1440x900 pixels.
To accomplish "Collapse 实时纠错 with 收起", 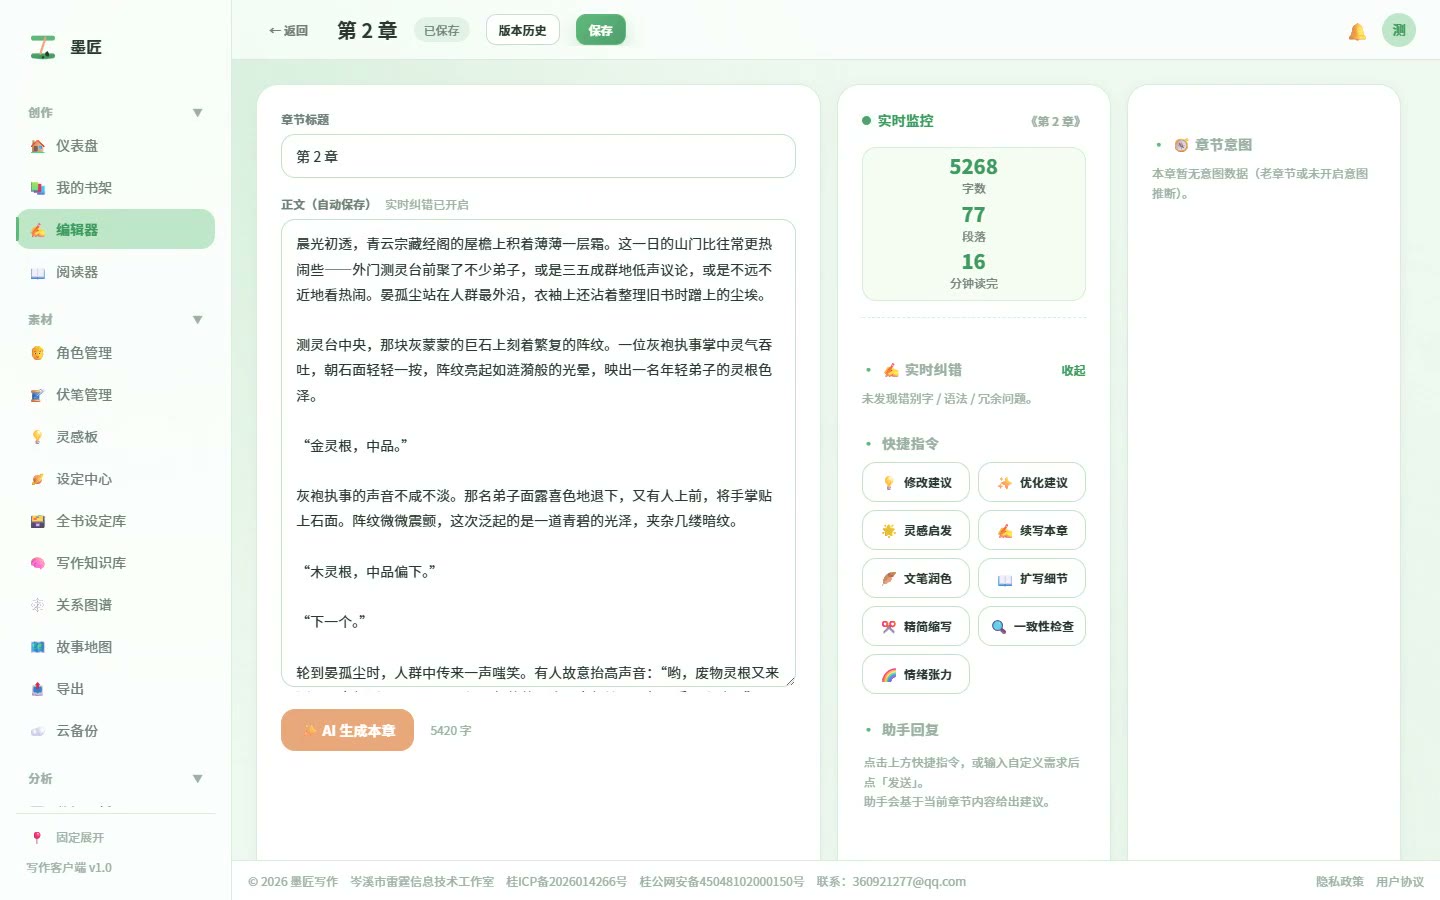I will 1073,370.
